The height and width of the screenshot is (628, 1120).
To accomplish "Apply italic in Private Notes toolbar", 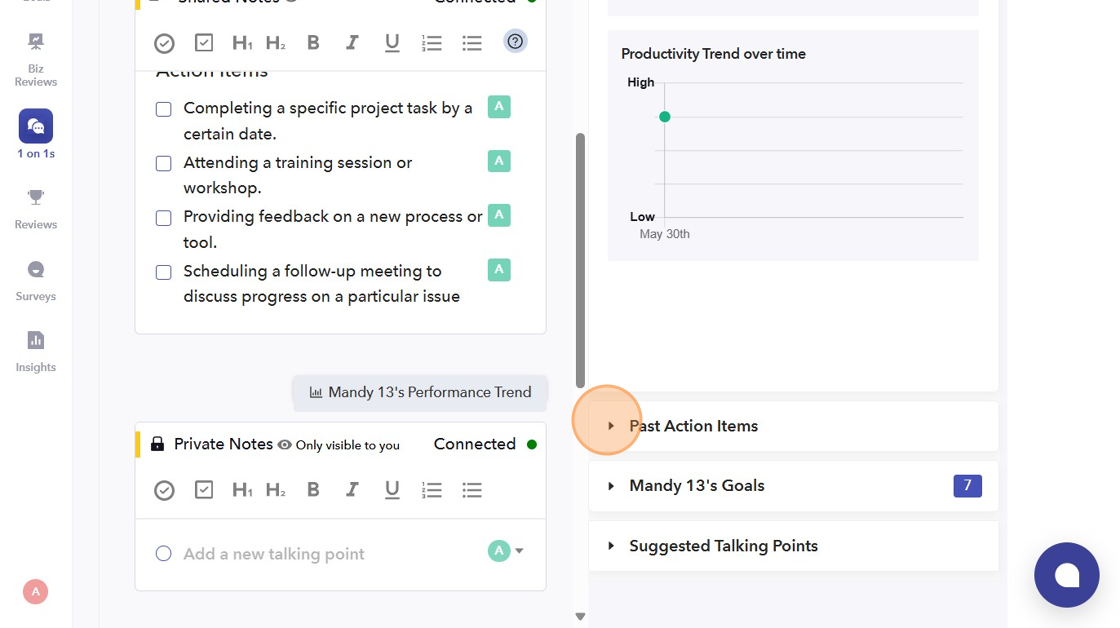I will click(x=352, y=489).
